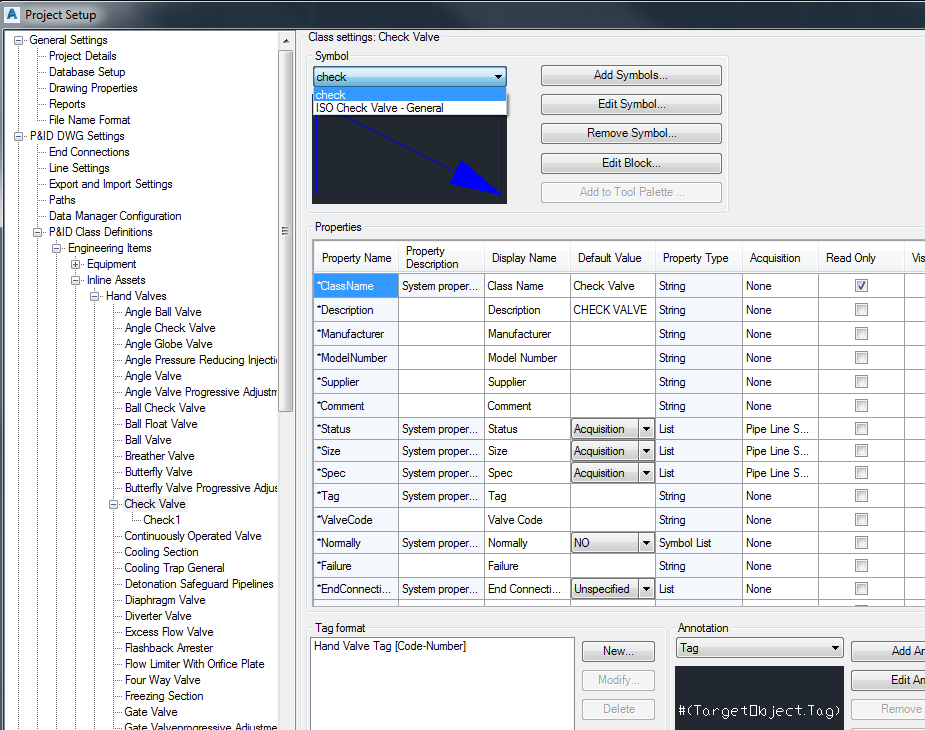Image resolution: width=925 pixels, height=730 pixels.
Task: Select ISO Check Valve - General symbol option
Action: pos(380,108)
